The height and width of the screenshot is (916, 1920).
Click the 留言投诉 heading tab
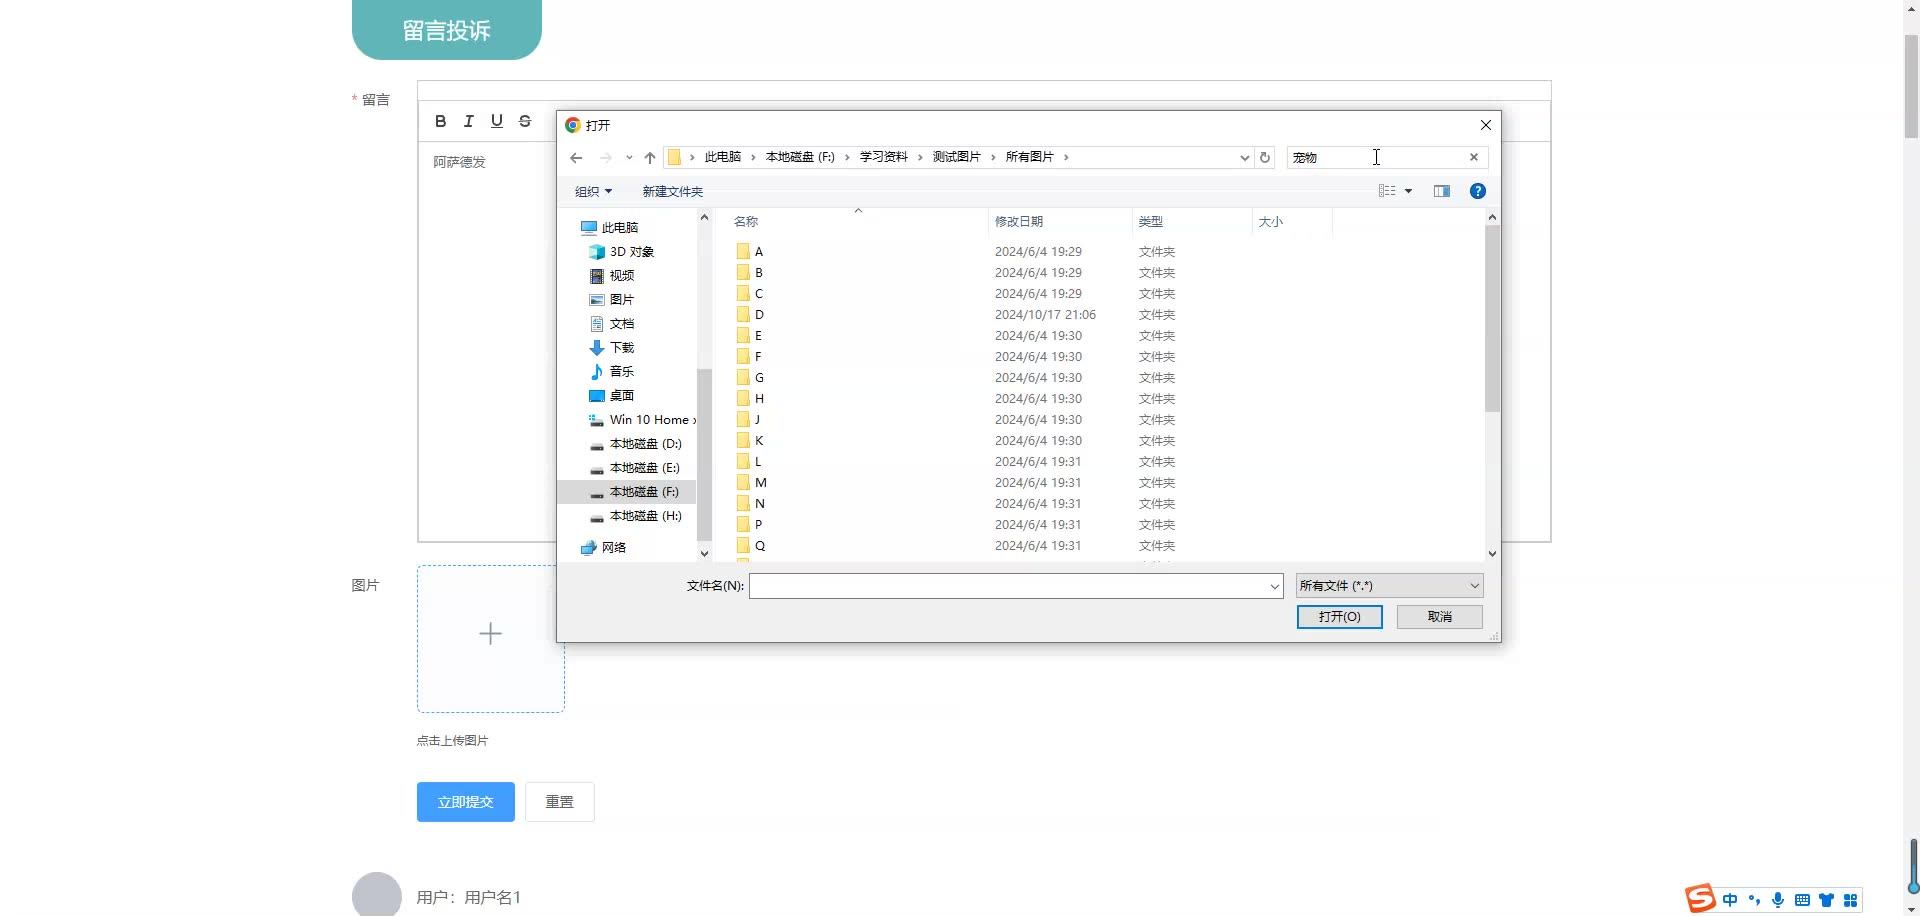tap(447, 30)
